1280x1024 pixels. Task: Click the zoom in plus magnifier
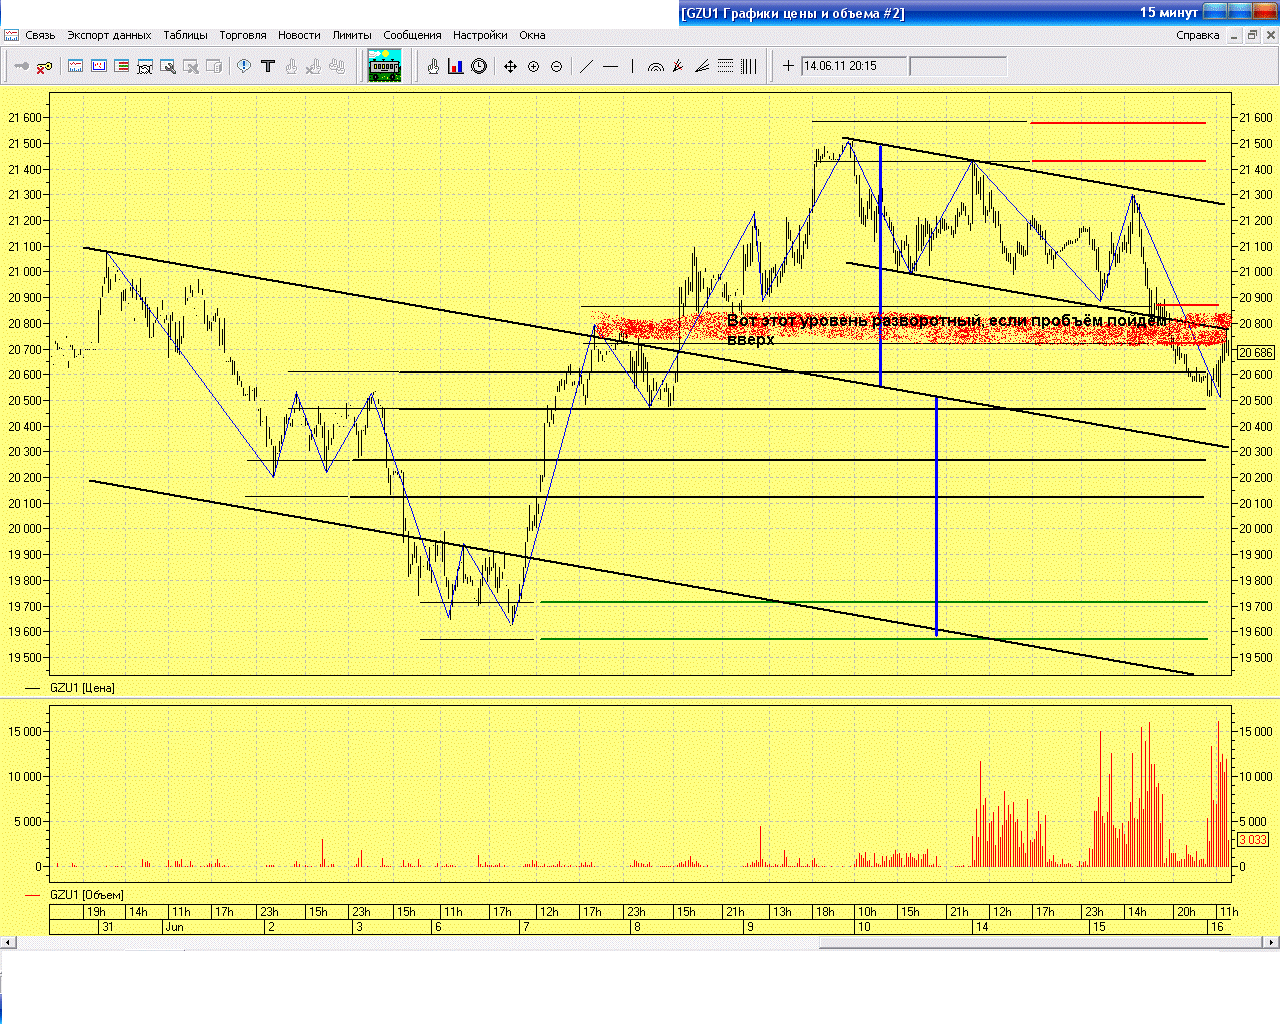pyautogui.click(x=533, y=67)
